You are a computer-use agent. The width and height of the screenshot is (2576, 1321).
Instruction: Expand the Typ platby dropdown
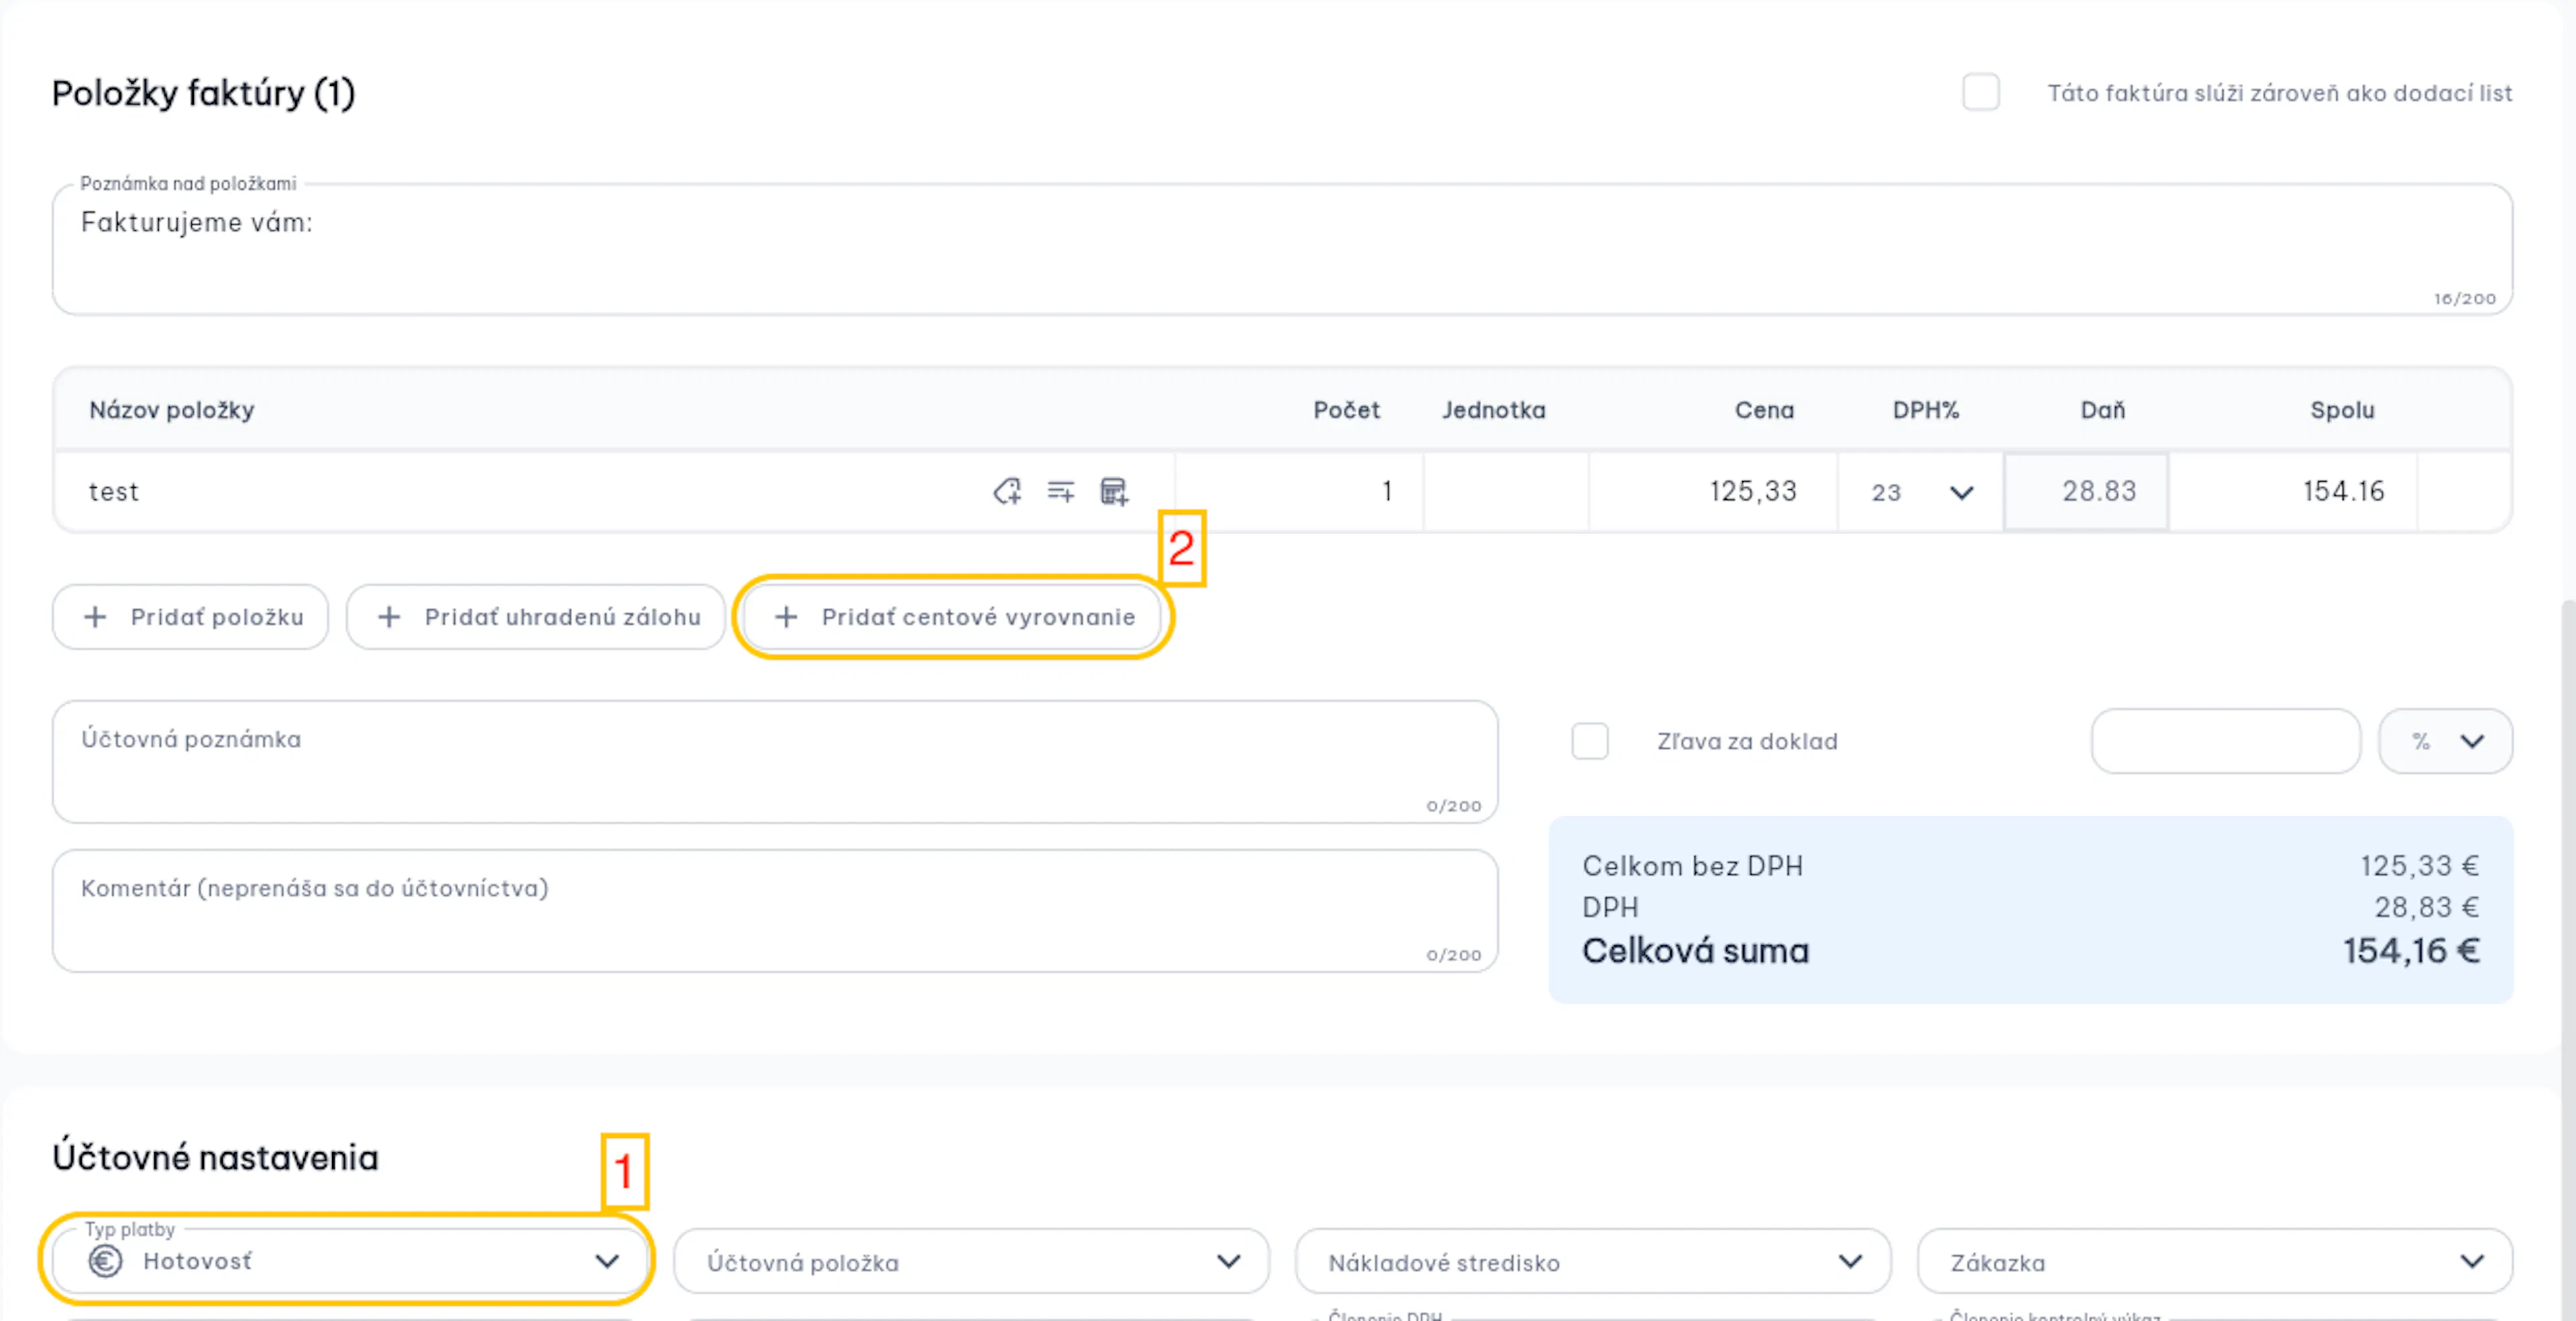tap(350, 1261)
